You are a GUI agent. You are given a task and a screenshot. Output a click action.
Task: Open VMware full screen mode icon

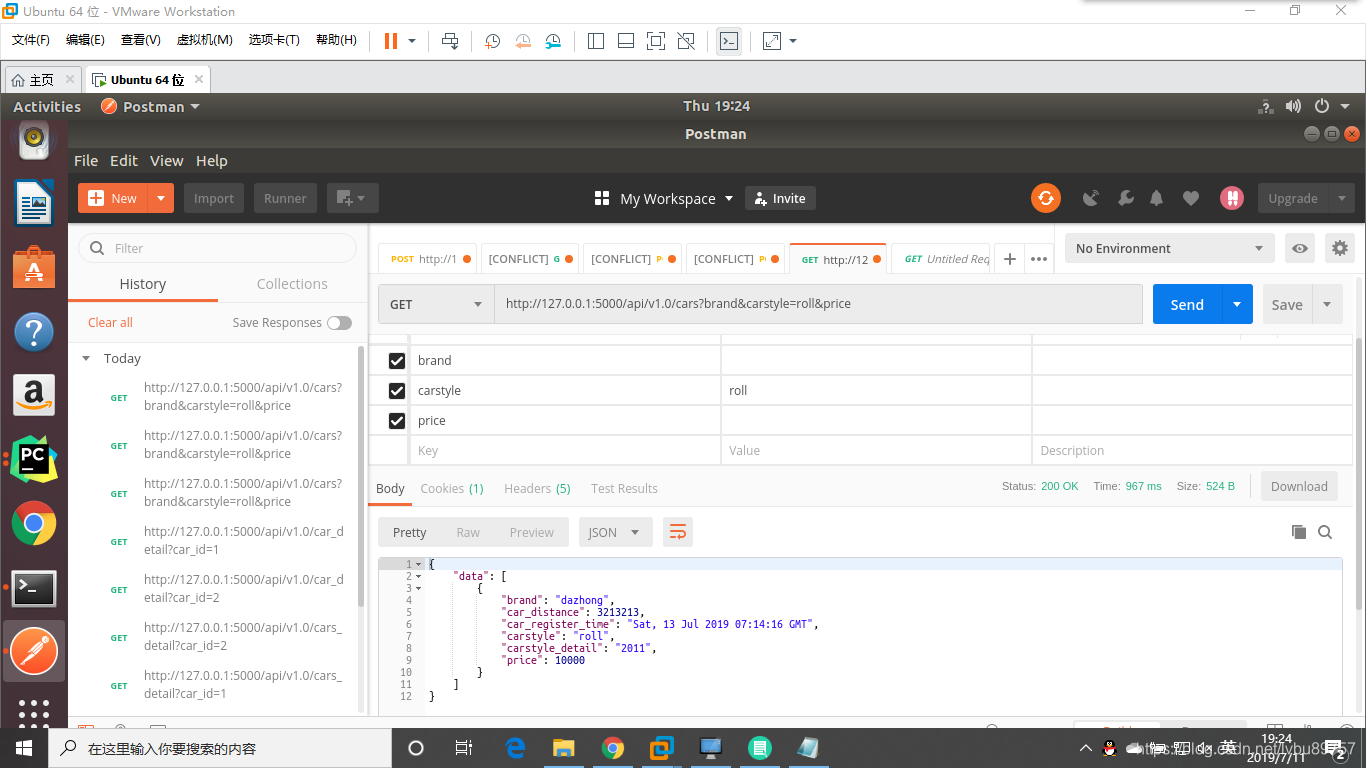click(655, 40)
